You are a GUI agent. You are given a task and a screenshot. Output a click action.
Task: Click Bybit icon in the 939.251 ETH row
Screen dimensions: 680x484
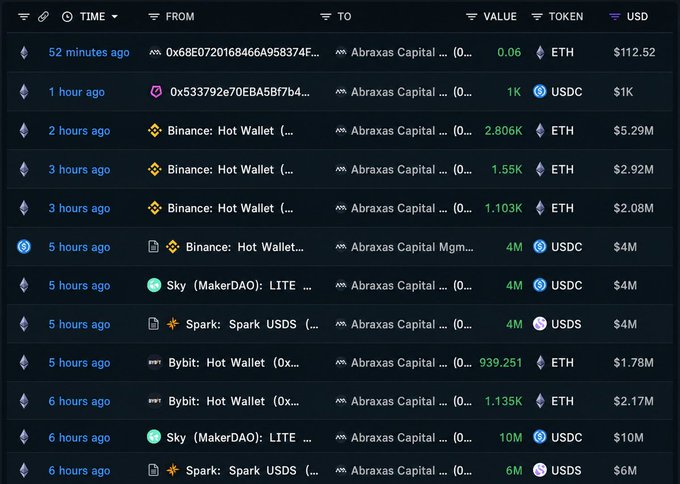155,363
